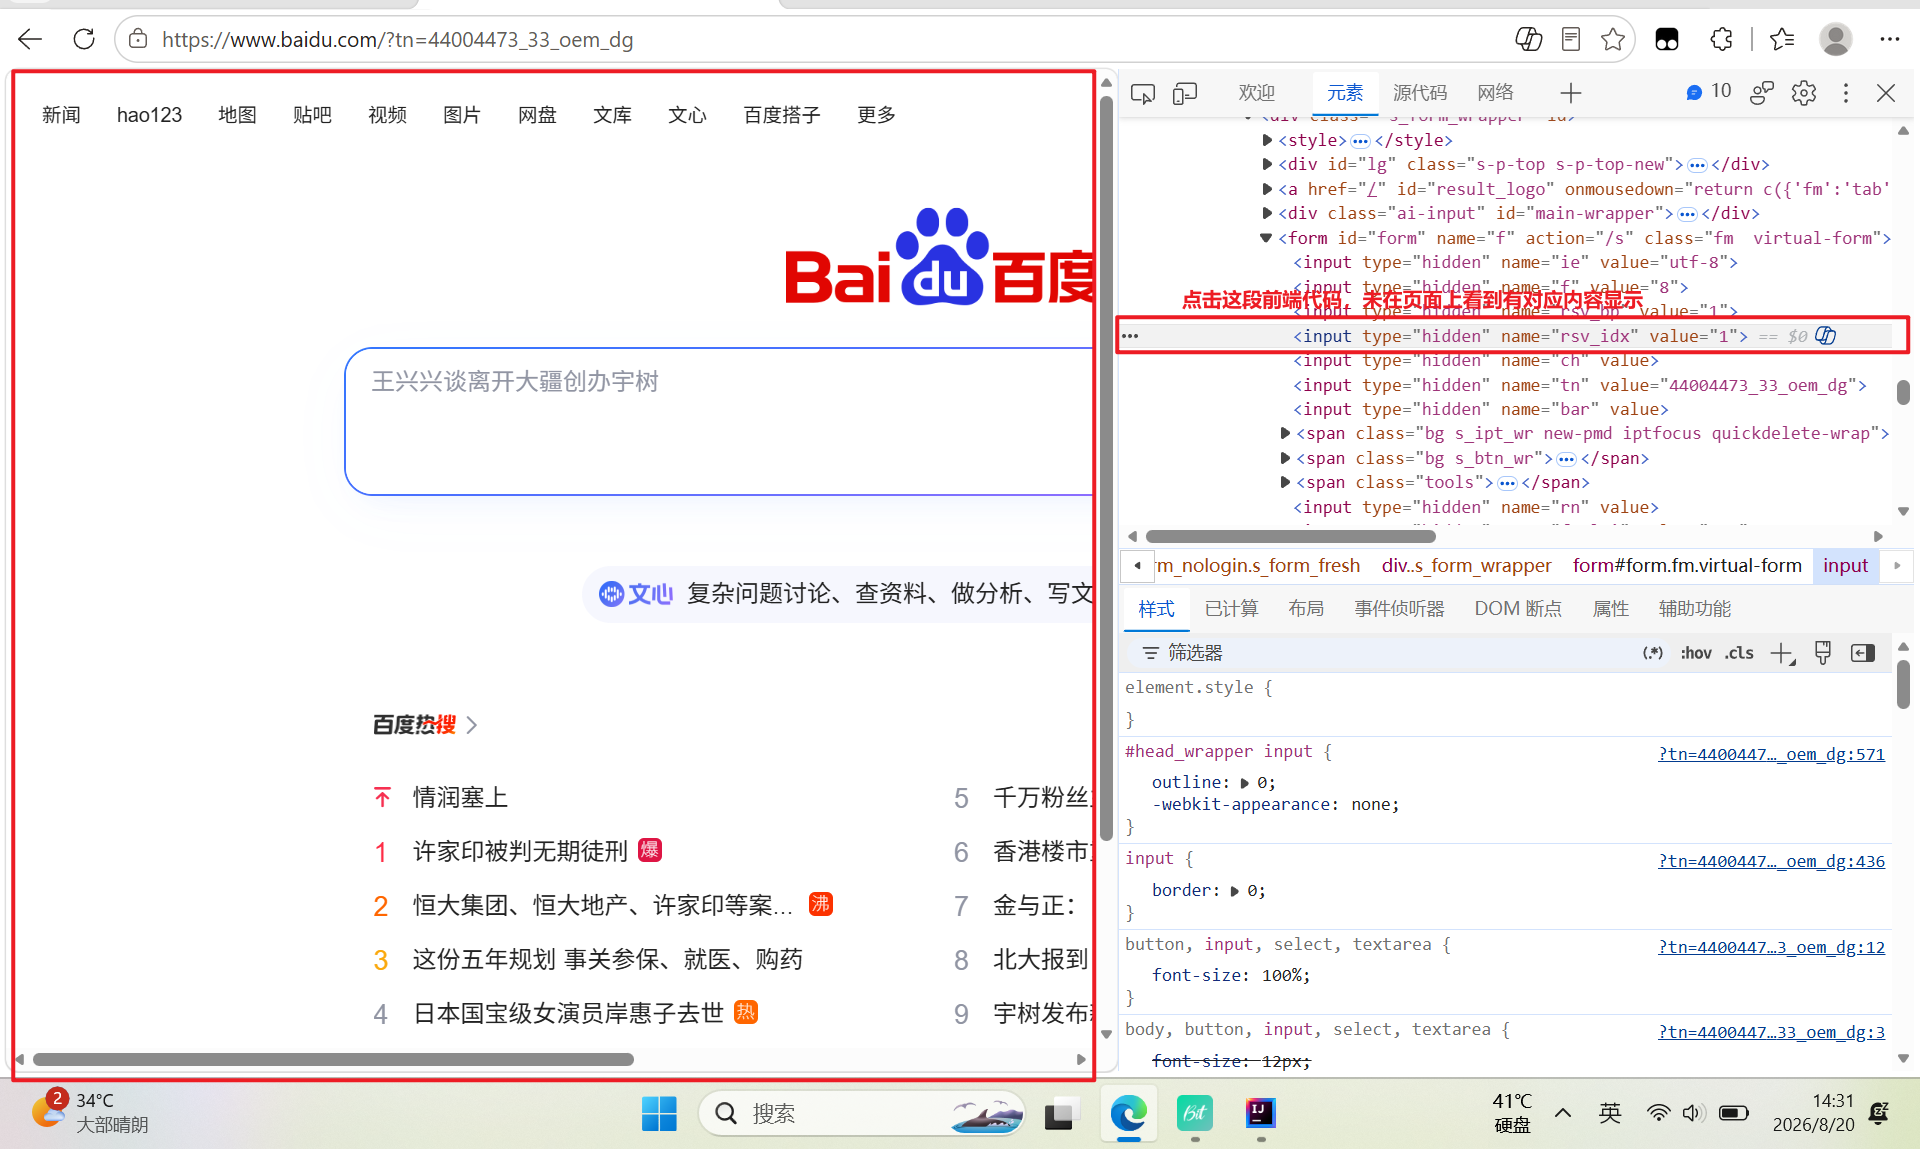Expand the outline shorthand property triangle

(x=1244, y=783)
